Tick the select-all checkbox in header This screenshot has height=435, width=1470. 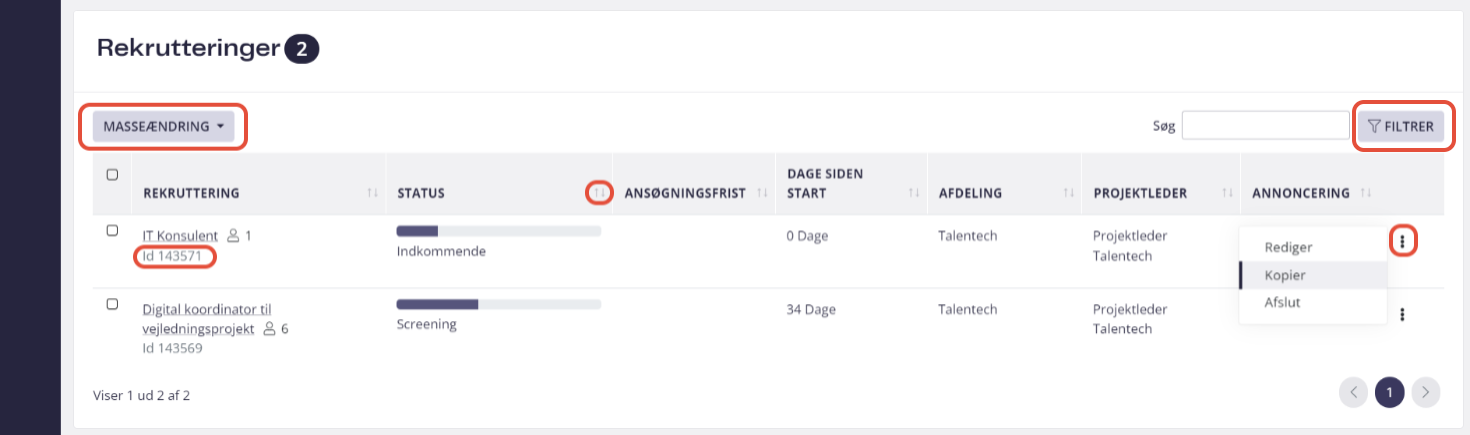pos(112,174)
